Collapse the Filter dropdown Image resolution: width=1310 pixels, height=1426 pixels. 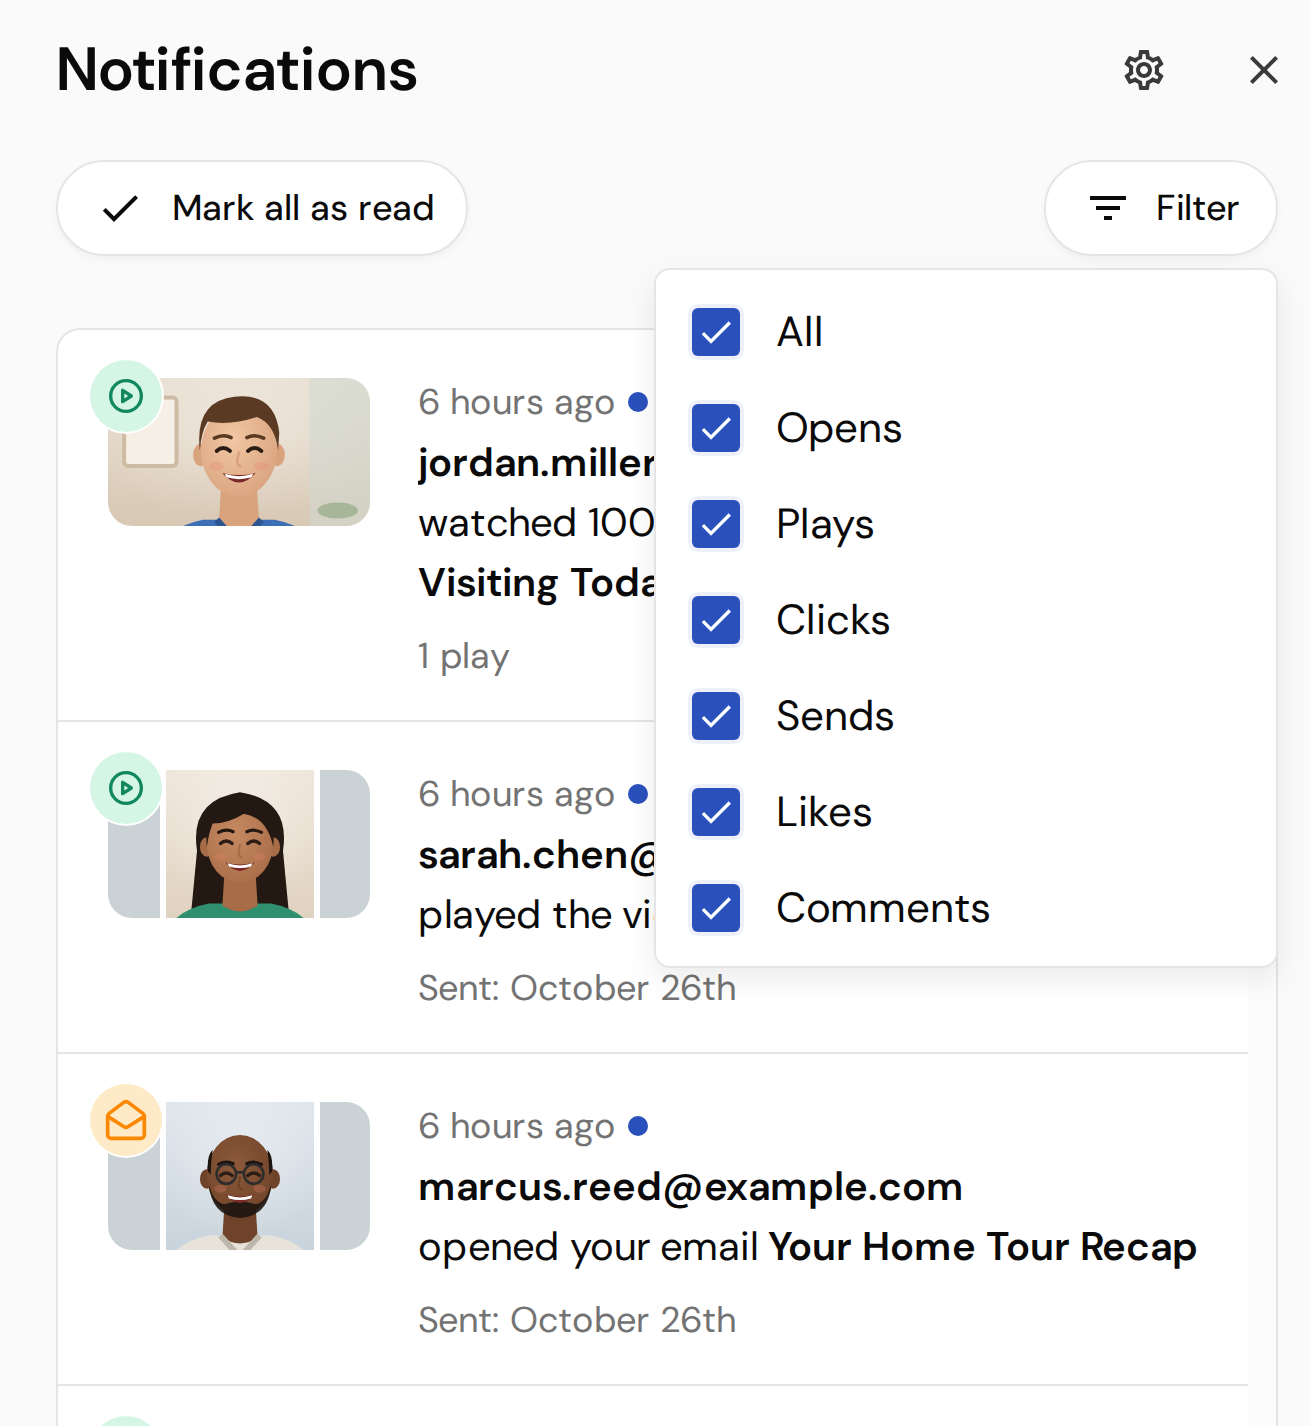click(x=1161, y=208)
